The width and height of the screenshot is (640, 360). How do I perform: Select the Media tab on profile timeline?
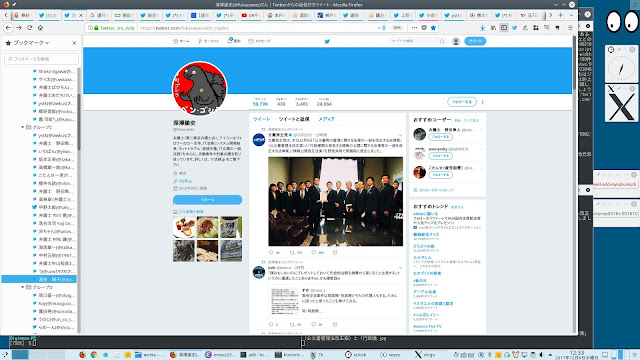(x=327, y=119)
